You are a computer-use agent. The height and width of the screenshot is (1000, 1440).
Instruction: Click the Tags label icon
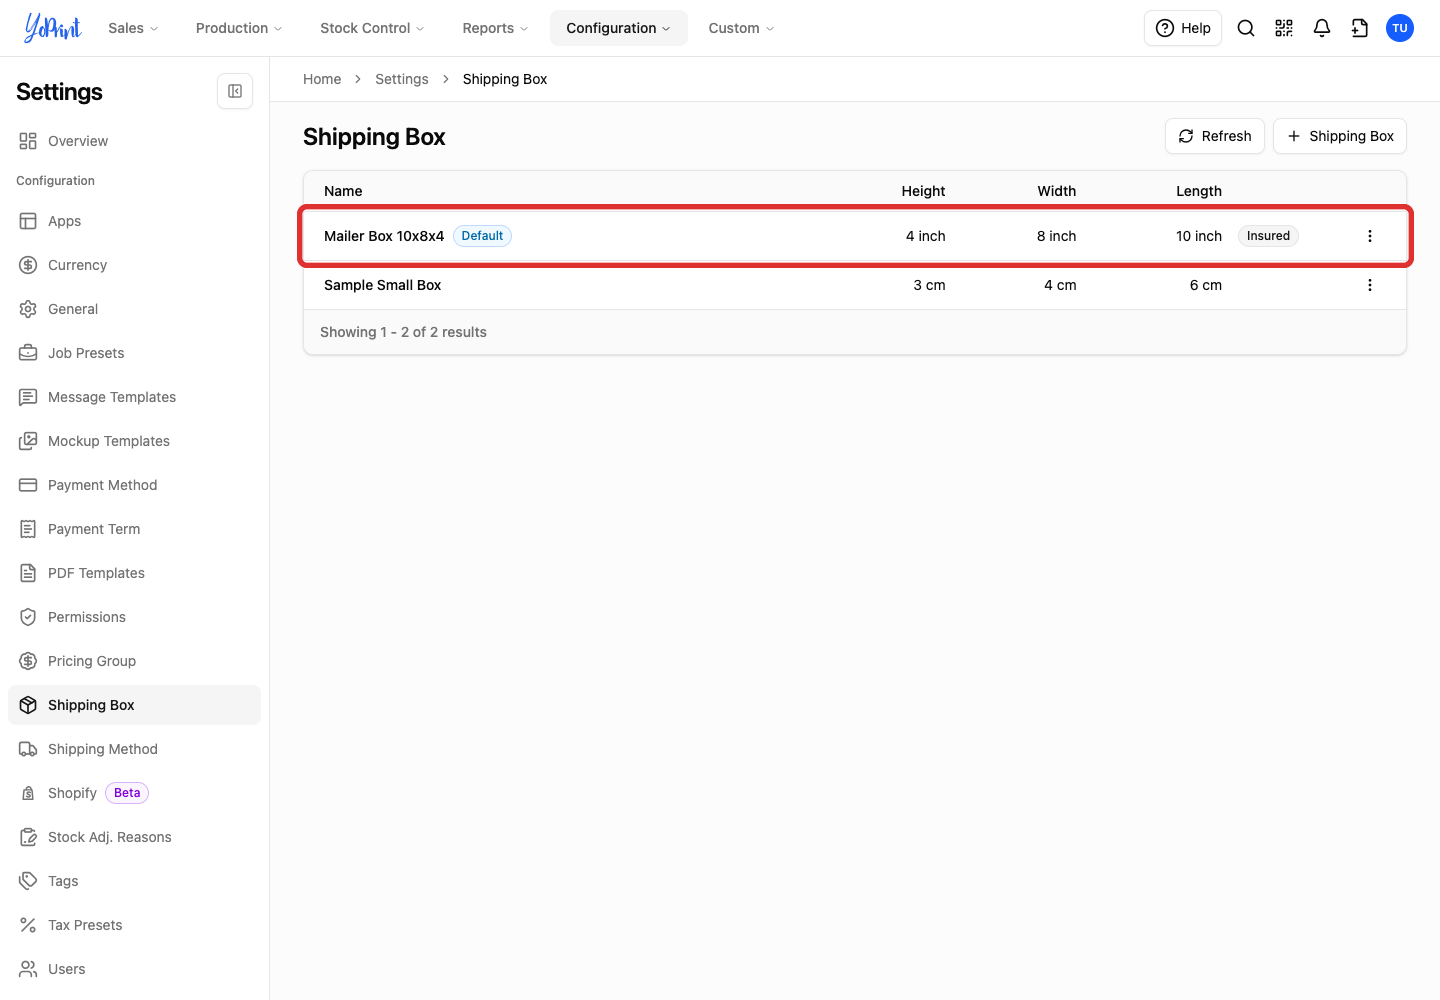[28, 881]
